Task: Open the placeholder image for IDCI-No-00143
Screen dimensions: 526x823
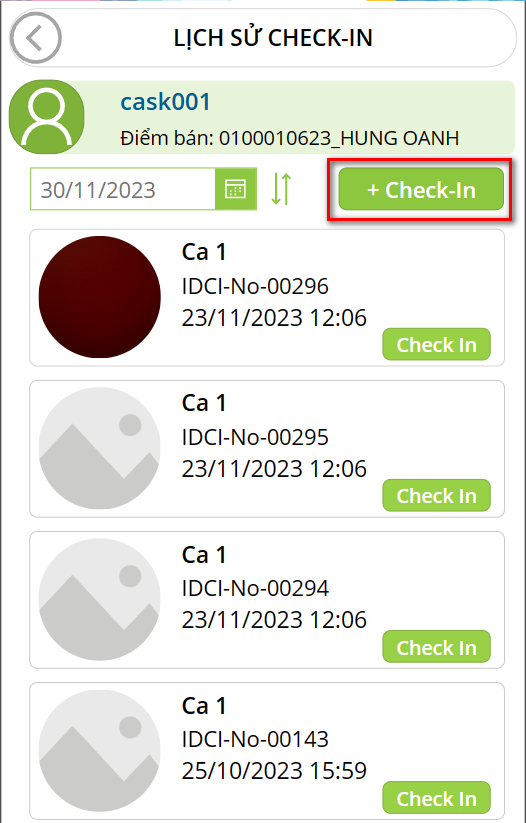Action: pos(100,751)
